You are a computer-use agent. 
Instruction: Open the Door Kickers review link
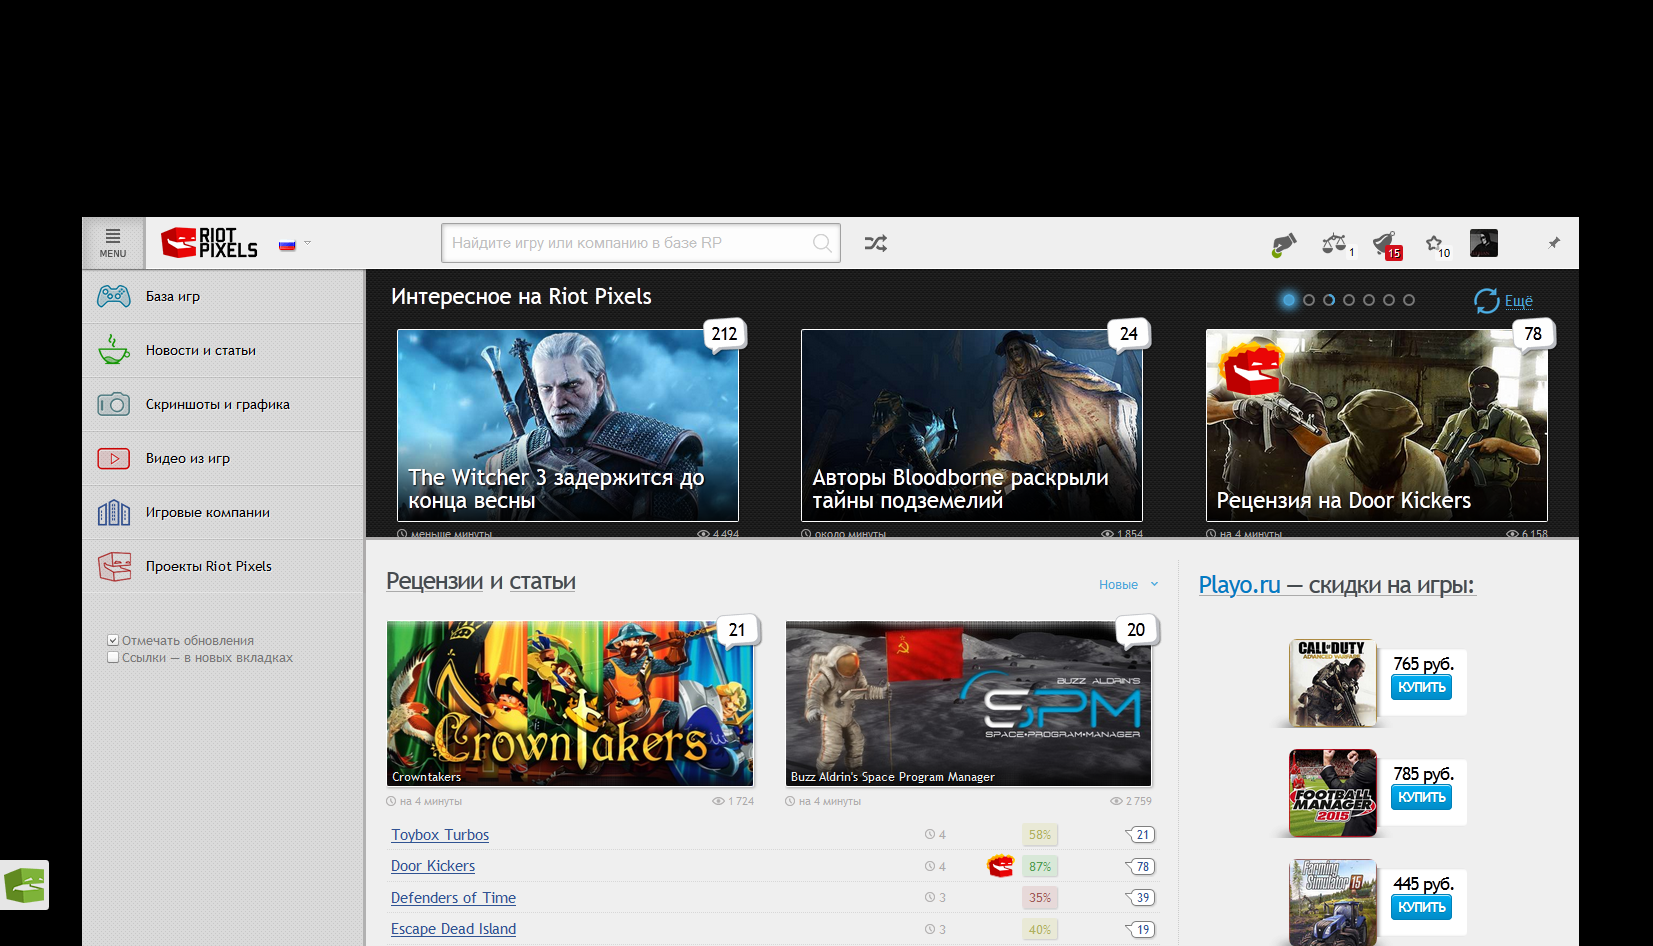pos(433,866)
